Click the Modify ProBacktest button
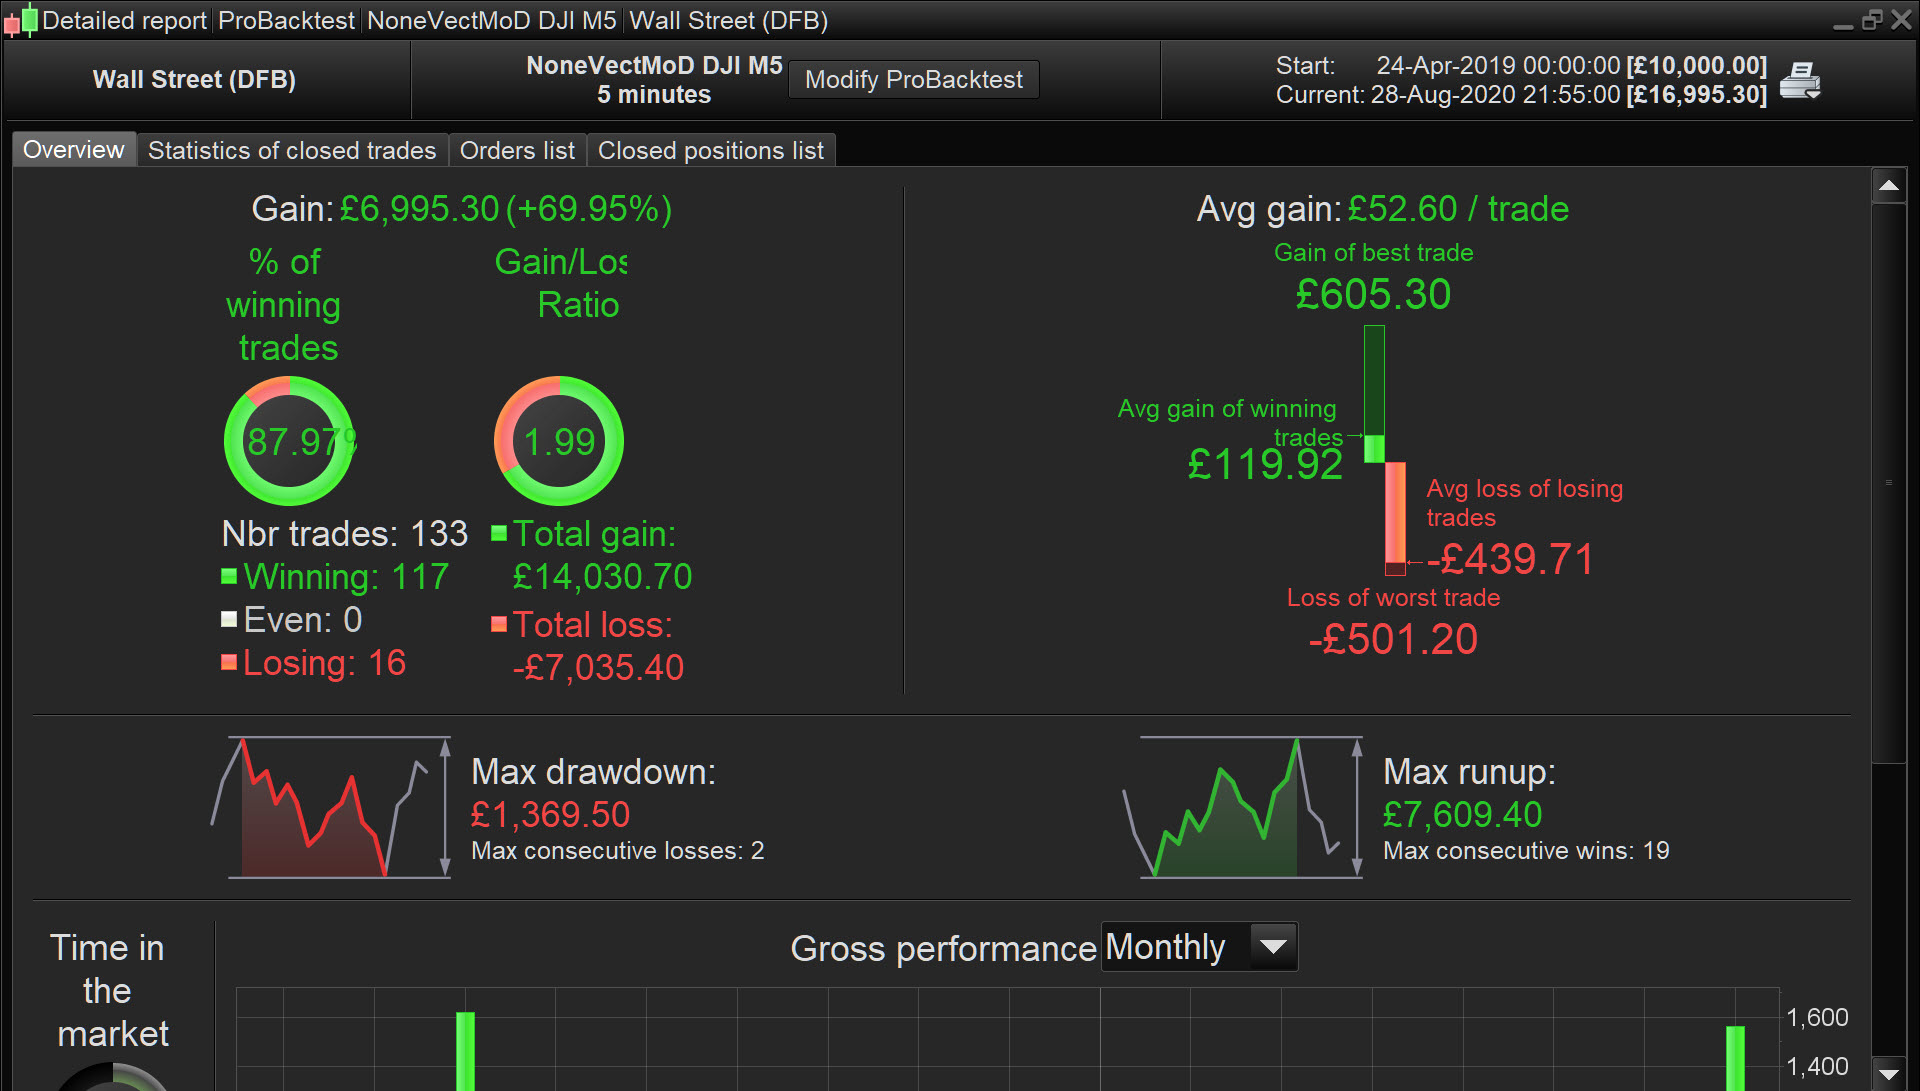The width and height of the screenshot is (1920, 1091). click(x=913, y=80)
